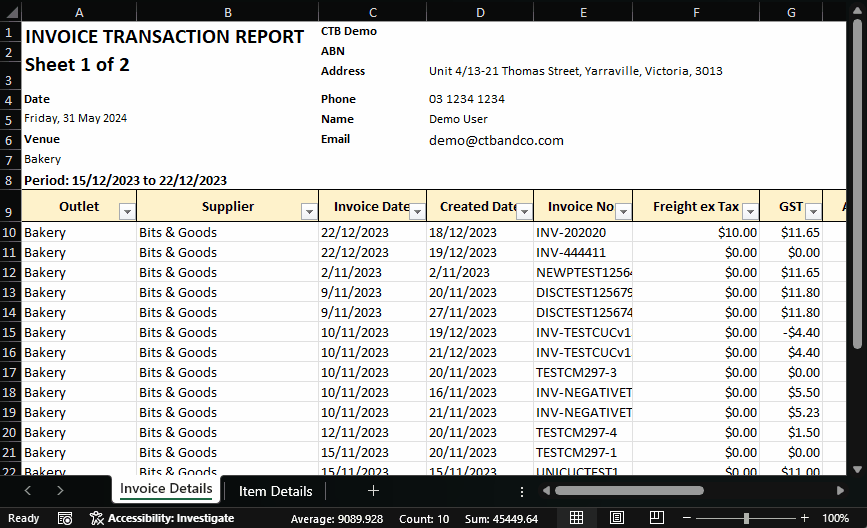Click the demo@ctbandco.com email cell
The image size is (867, 528).
coord(496,140)
